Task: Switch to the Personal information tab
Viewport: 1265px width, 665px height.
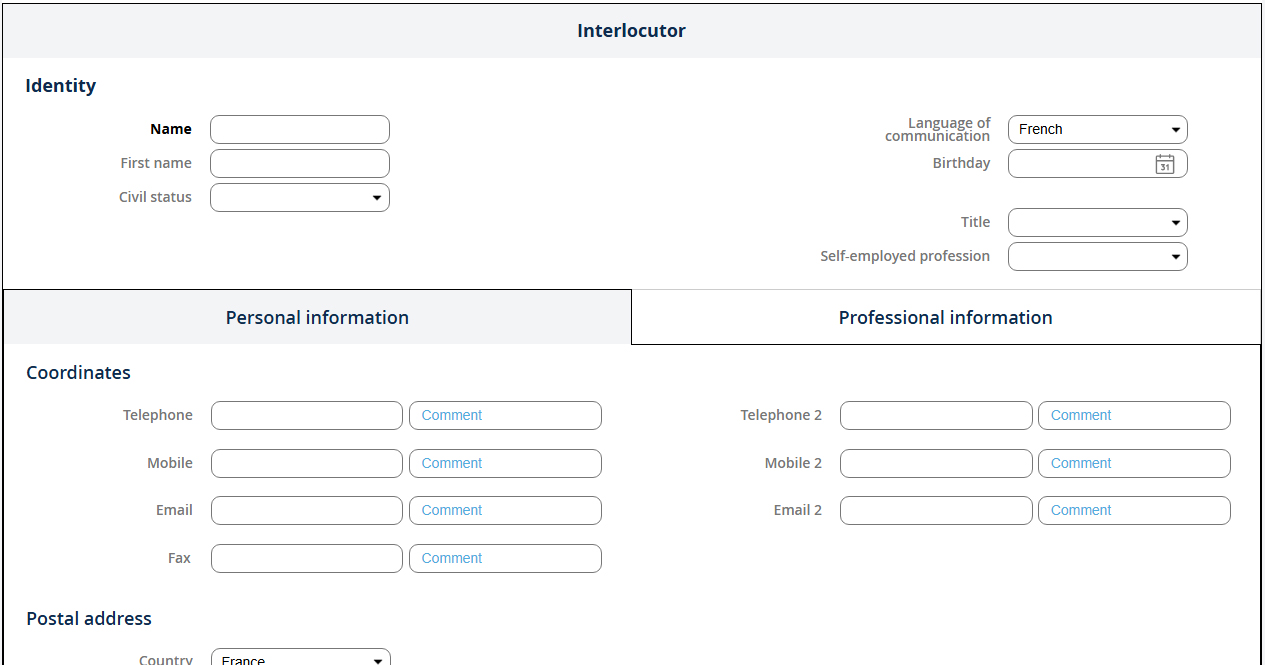Action: 317,318
